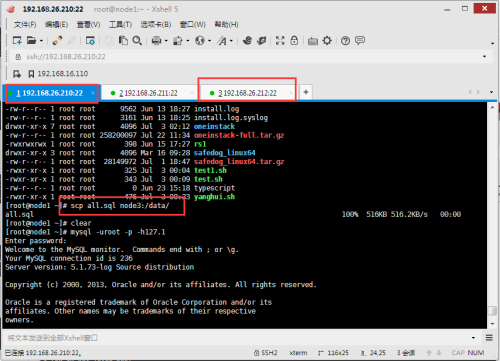Click the 3 会话 status entry
The image size is (500, 361).
click(x=406, y=353)
